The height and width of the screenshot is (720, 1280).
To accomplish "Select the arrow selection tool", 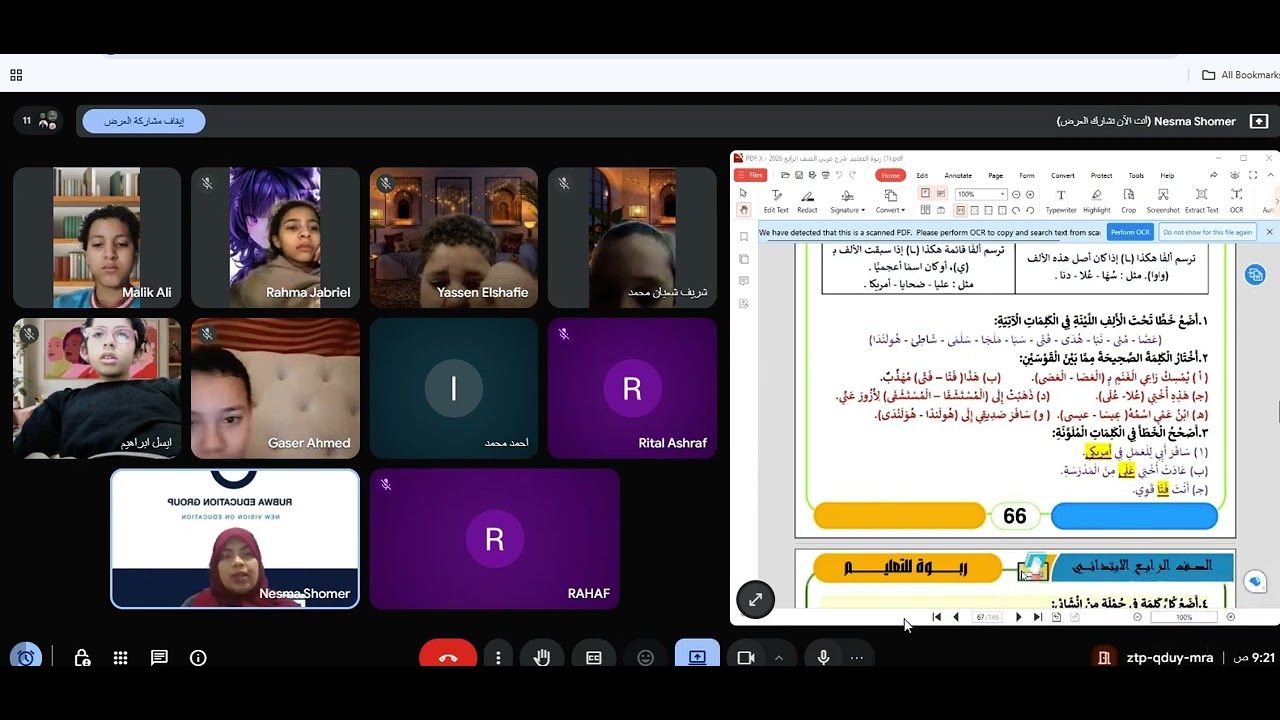I will (743, 192).
